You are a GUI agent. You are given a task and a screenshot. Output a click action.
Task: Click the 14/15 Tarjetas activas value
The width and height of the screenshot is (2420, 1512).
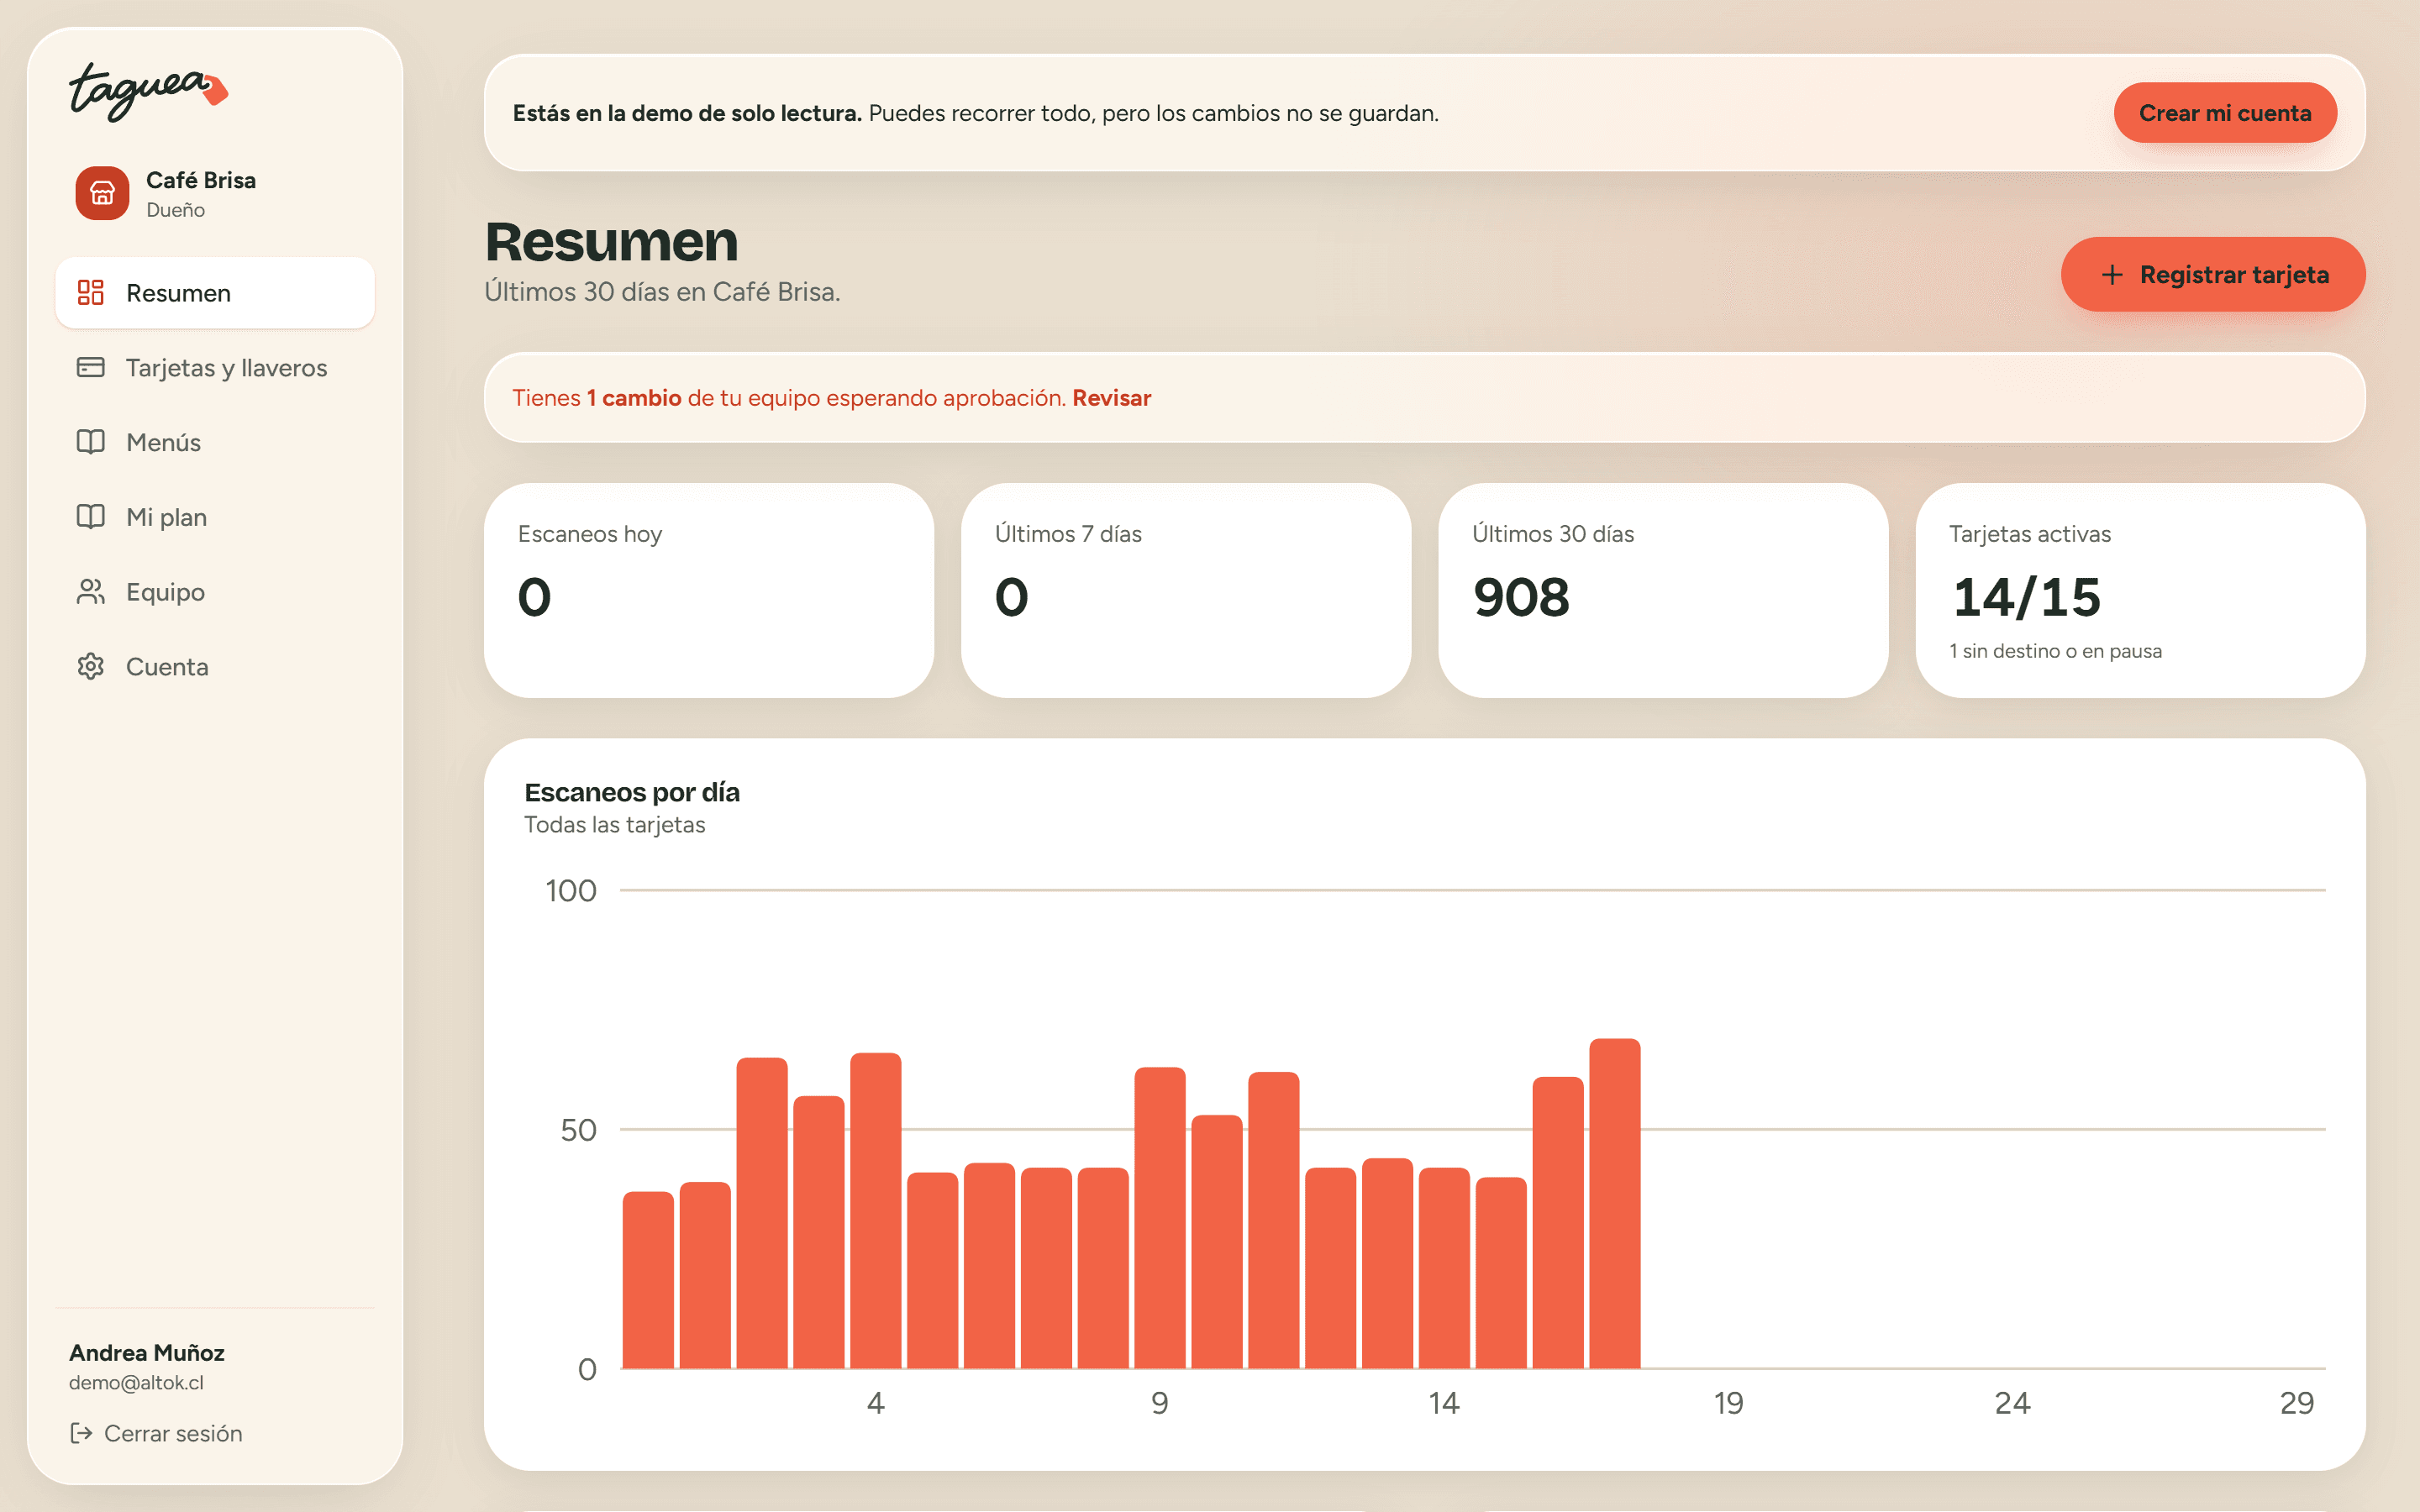click(2027, 597)
